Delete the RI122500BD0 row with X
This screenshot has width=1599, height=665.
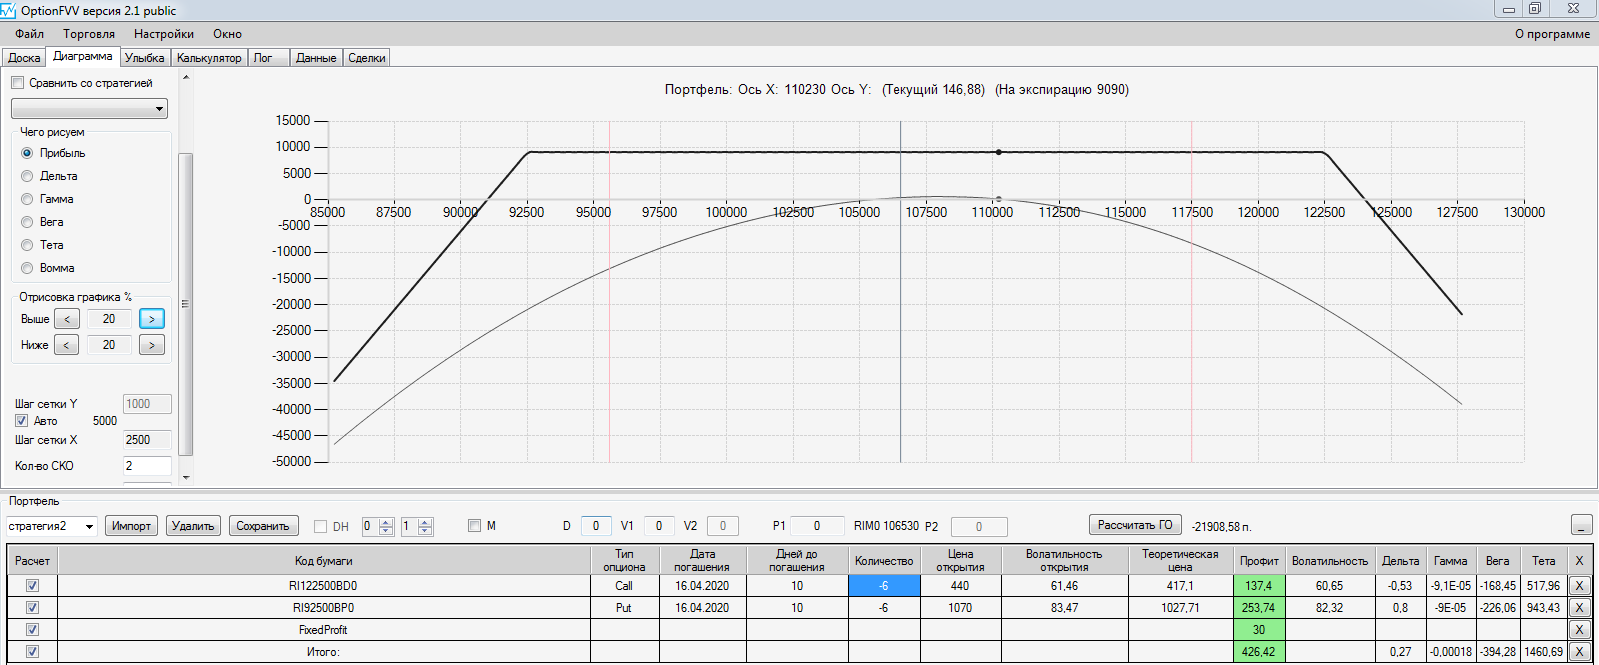[1579, 586]
